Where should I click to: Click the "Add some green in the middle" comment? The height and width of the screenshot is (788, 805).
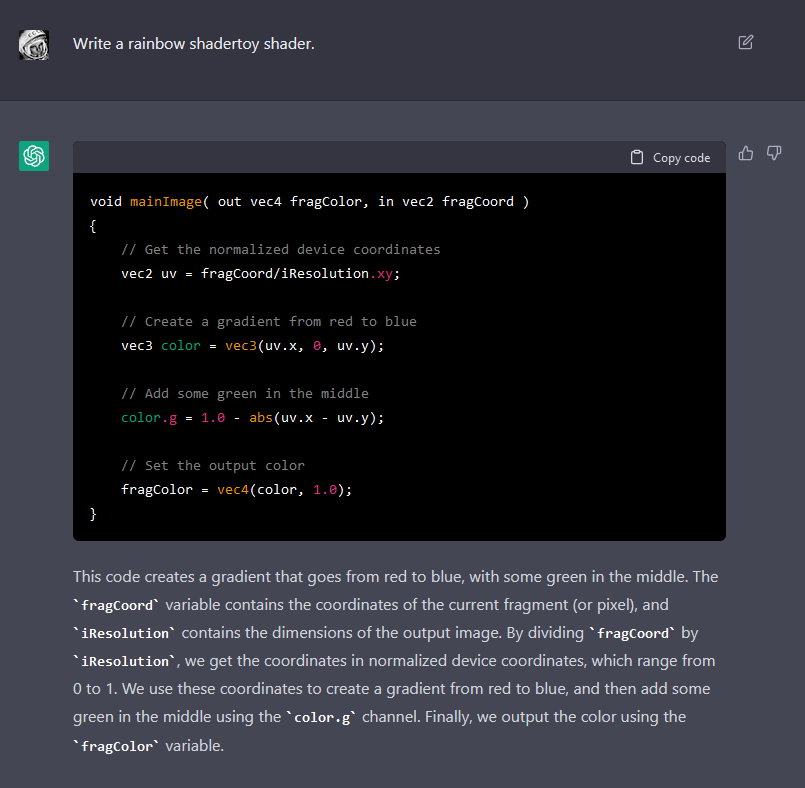(244, 394)
